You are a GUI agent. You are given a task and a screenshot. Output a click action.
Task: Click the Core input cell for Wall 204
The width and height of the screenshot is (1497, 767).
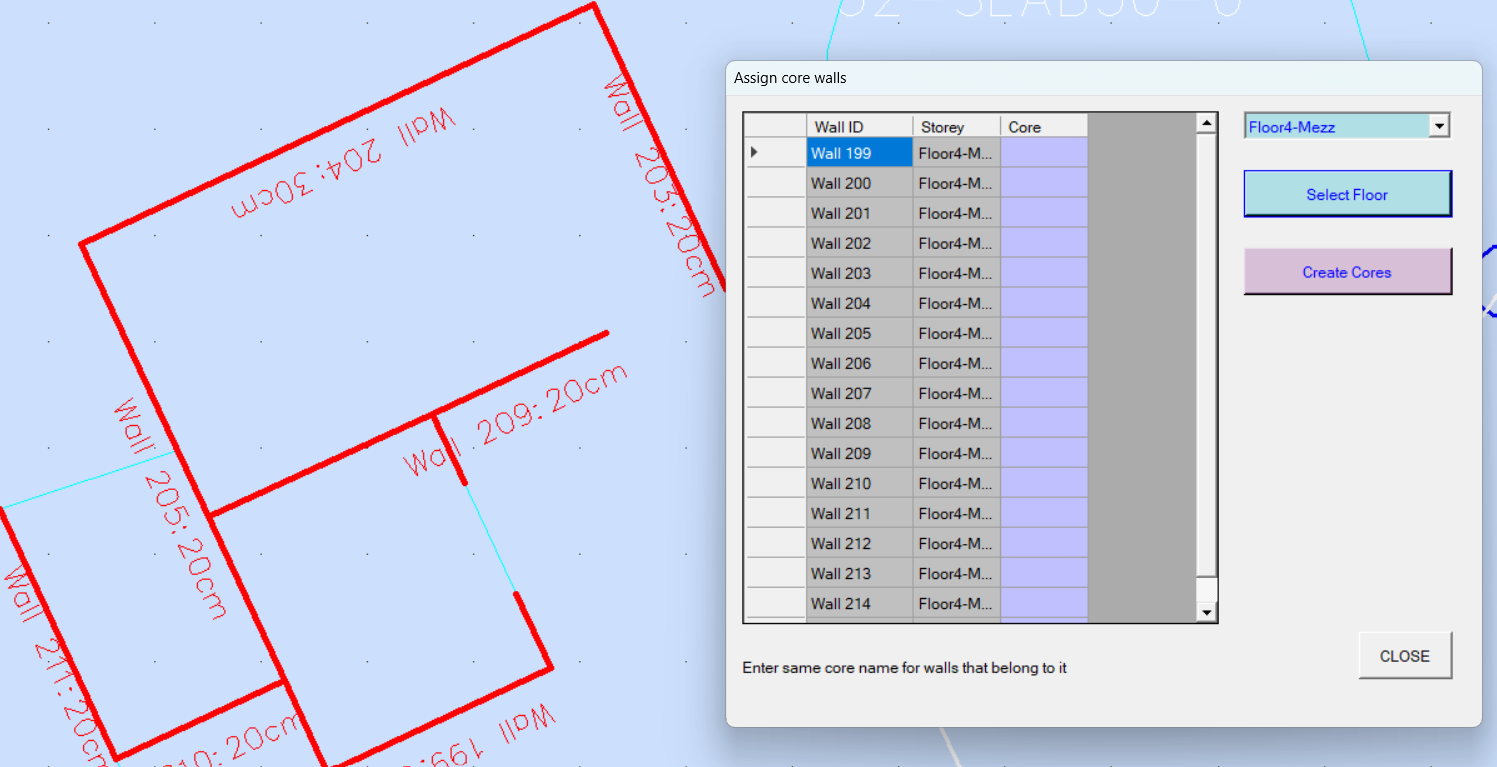click(x=1044, y=303)
